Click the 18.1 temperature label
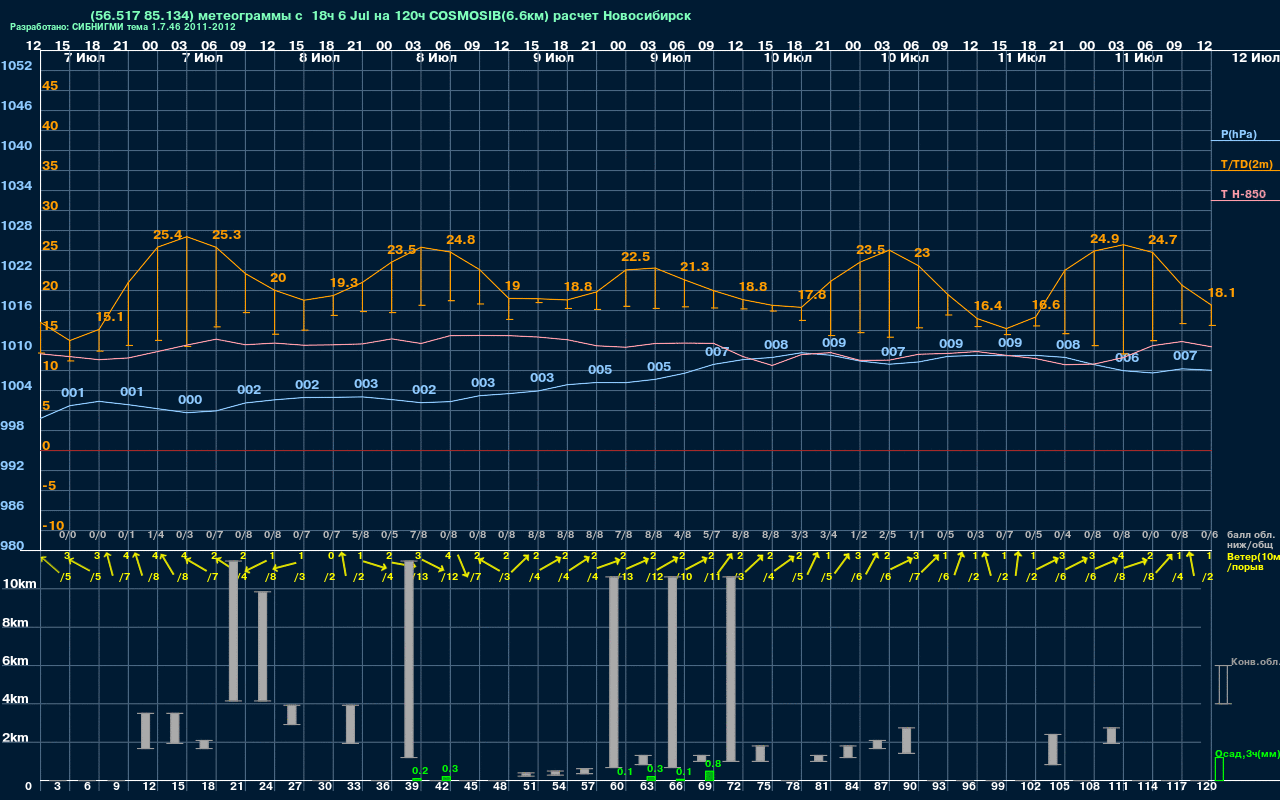This screenshot has height=800, width=1280. [x=1222, y=293]
